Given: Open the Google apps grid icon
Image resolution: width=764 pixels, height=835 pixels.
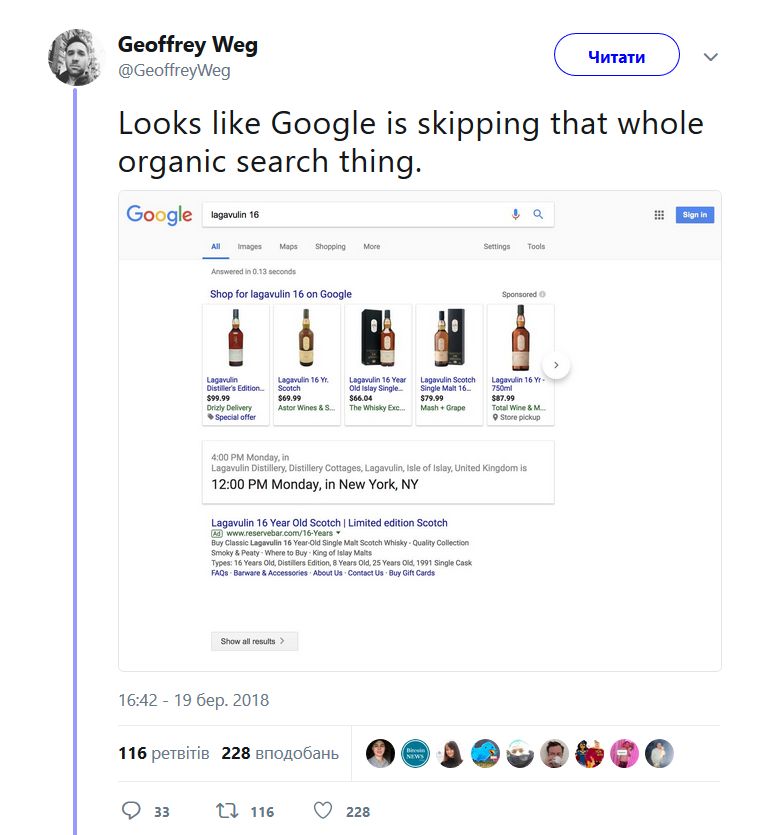Looking at the screenshot, I should coord(659,214).
